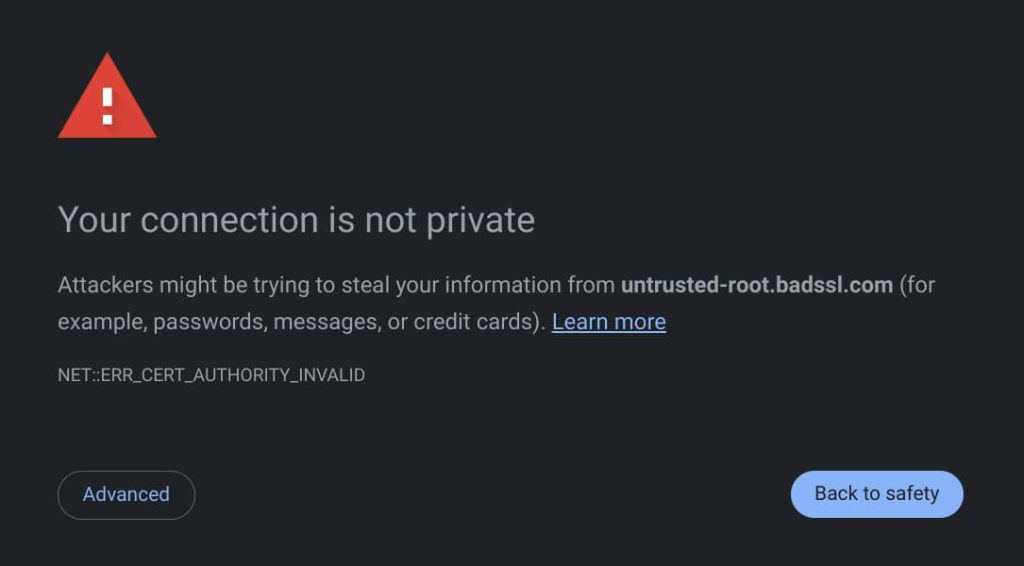Follow the Learn more link

pyautogui.click(x=608, y=322)
